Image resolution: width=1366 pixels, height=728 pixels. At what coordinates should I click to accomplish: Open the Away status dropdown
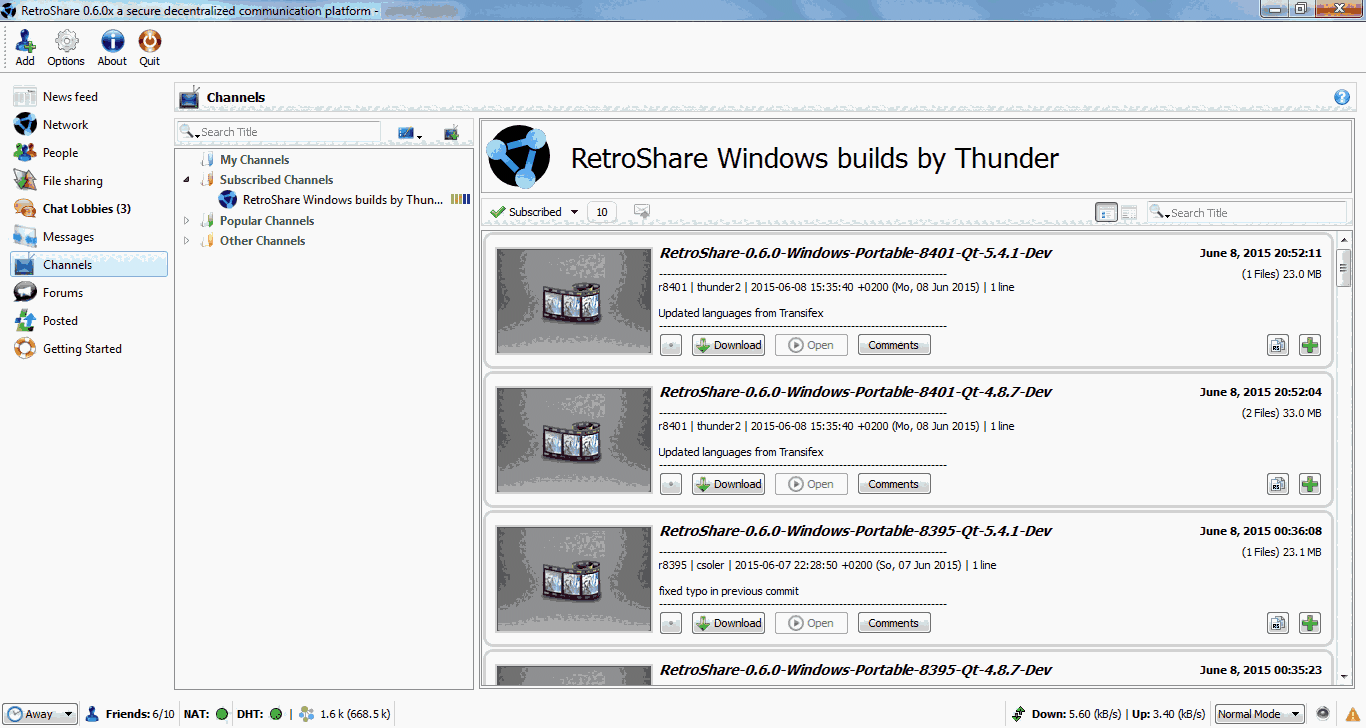pos(41,714)
